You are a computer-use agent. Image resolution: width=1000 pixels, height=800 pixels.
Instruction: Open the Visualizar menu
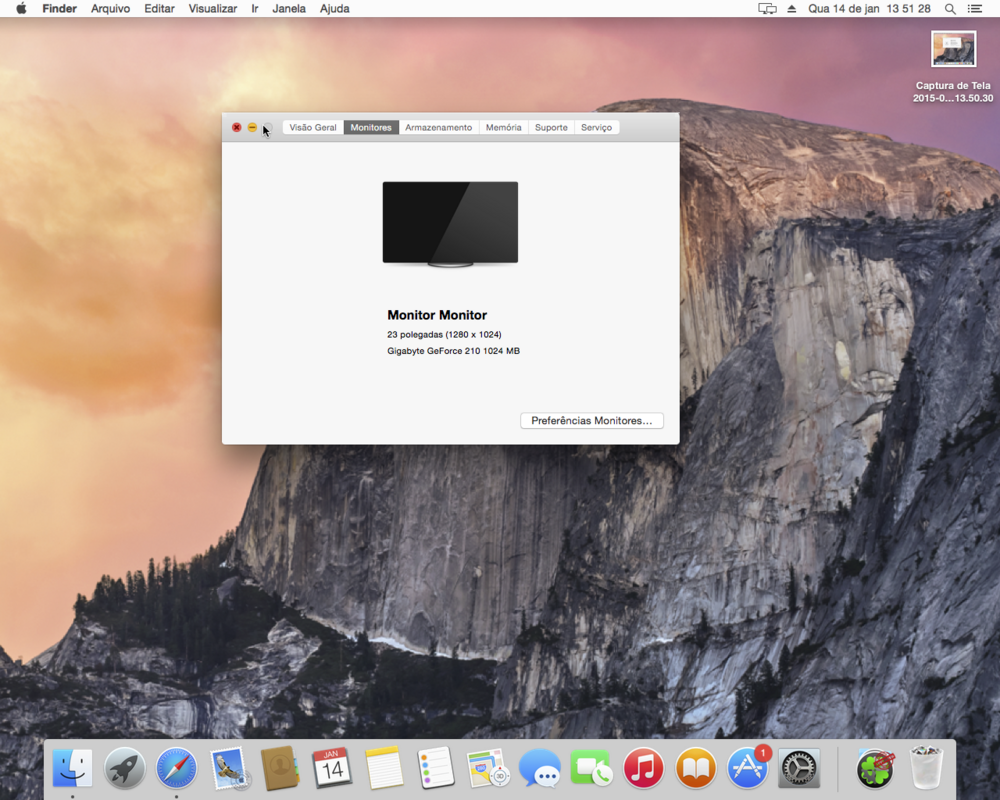212,9
